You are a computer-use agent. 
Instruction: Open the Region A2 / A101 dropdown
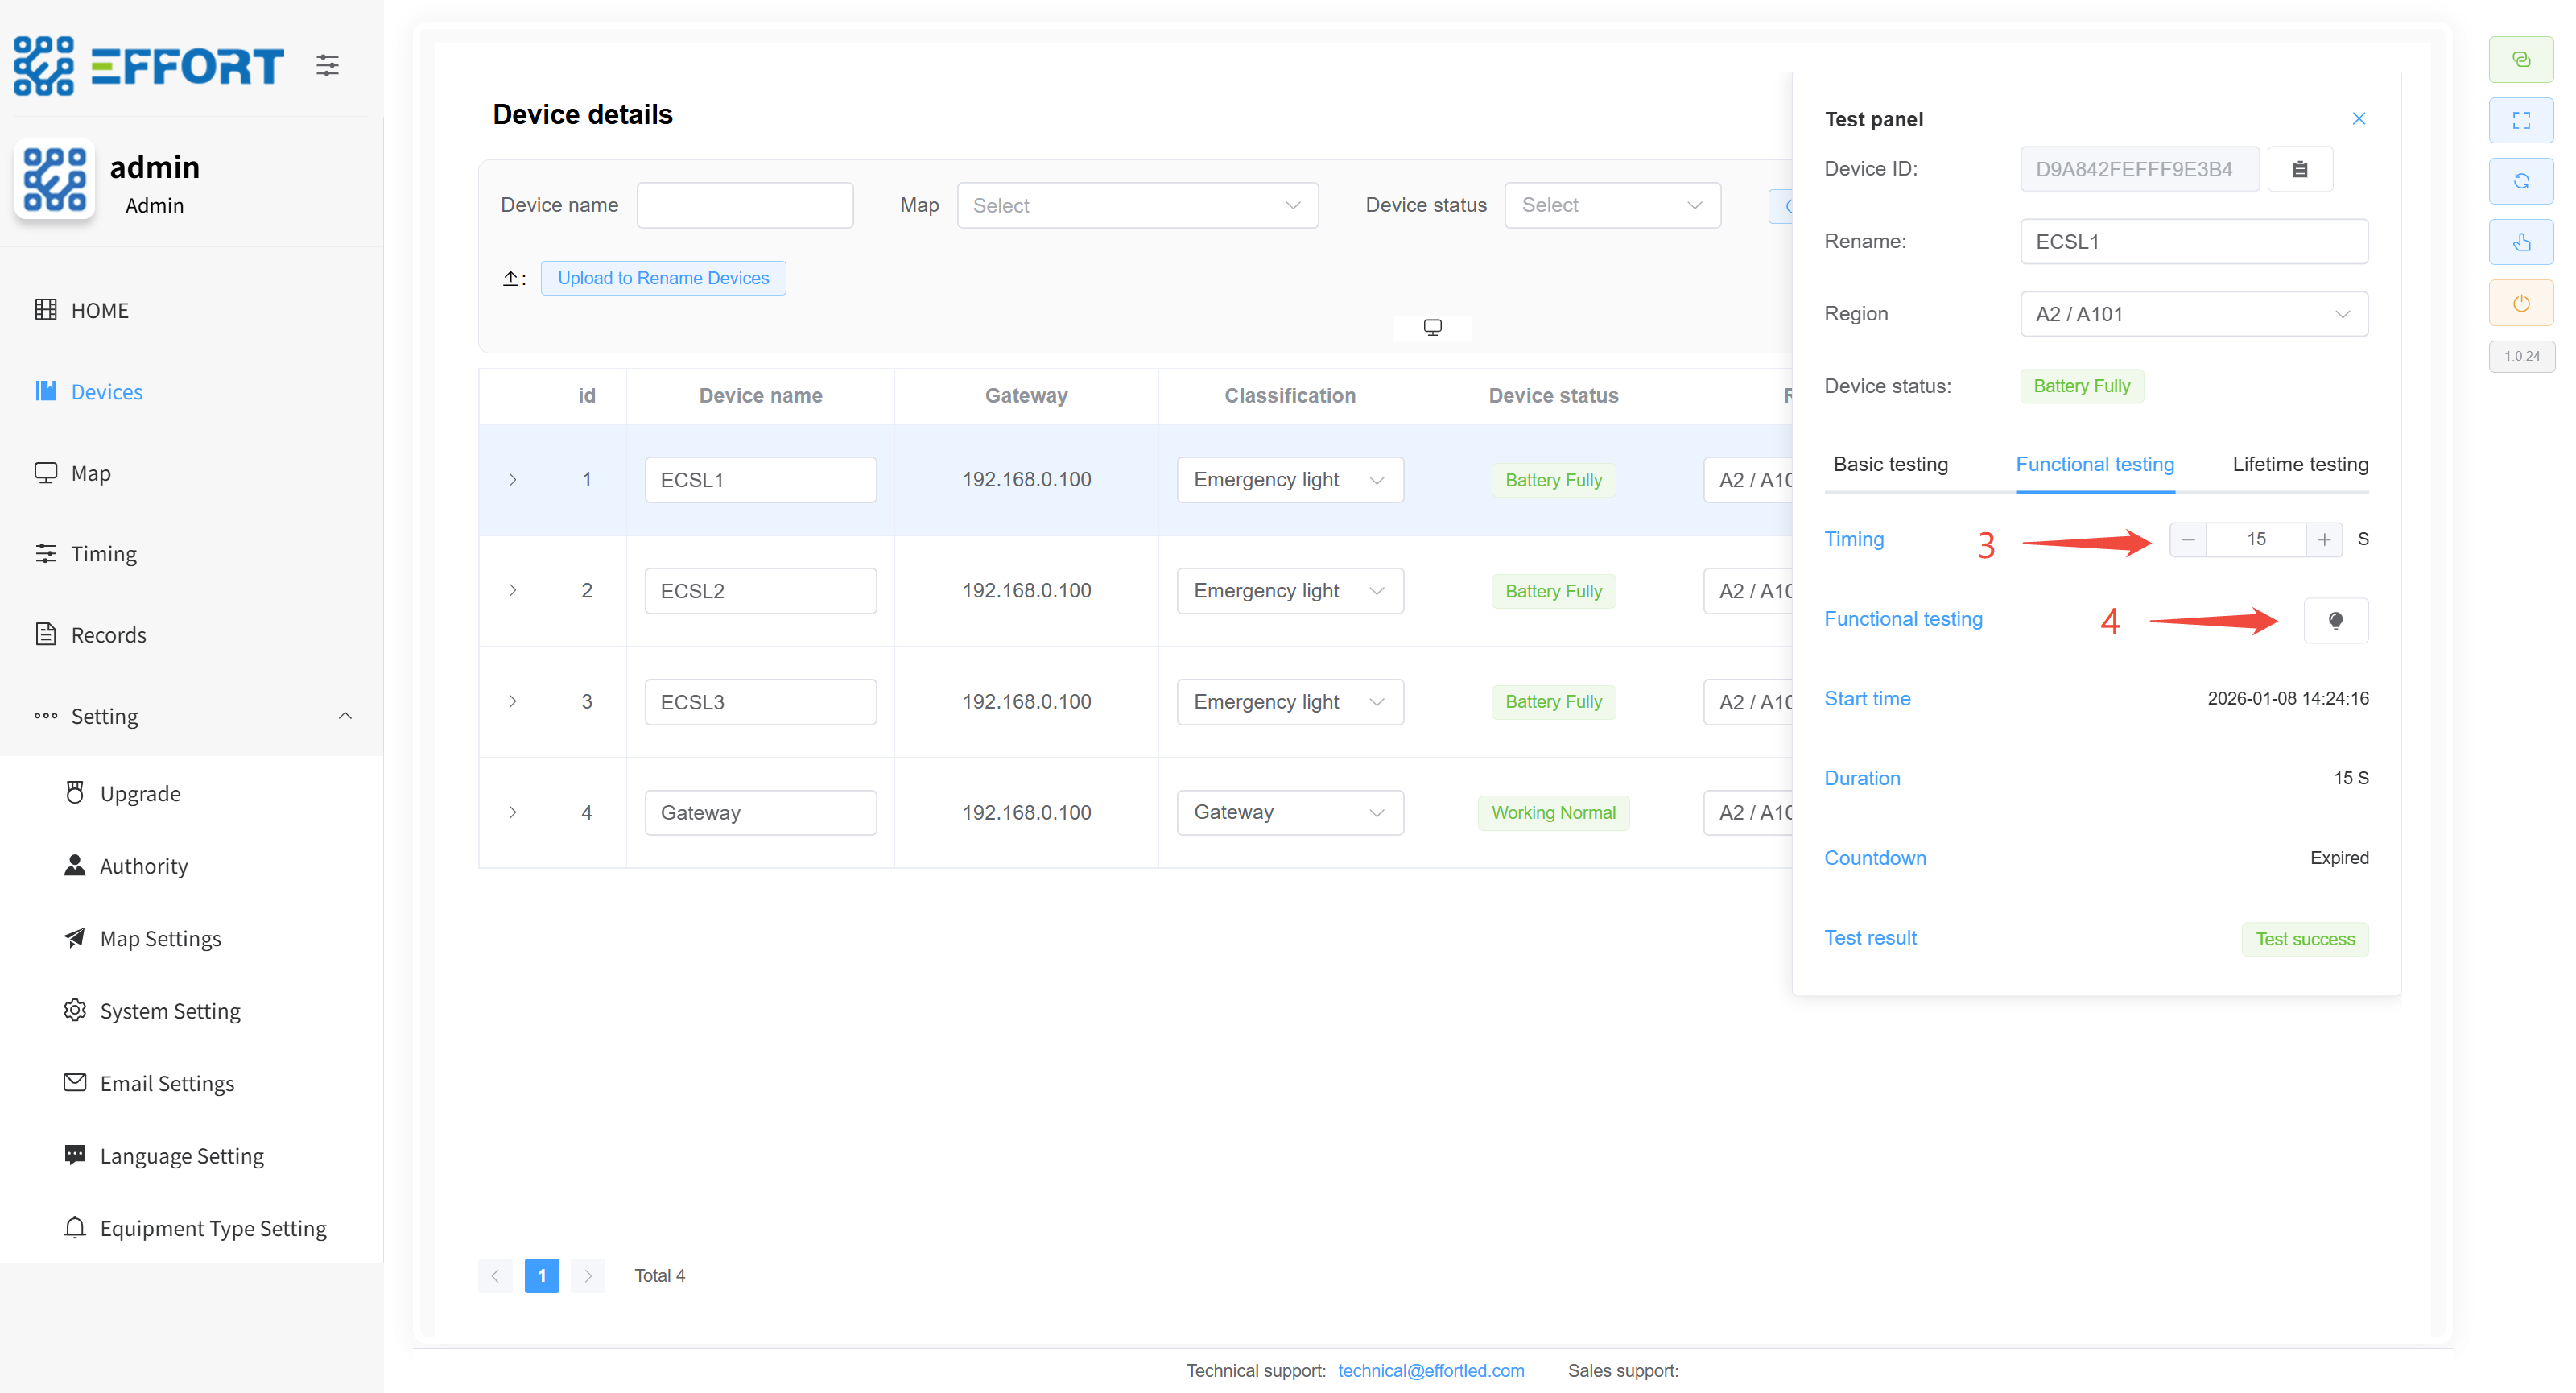click(x=2193, y=314)
